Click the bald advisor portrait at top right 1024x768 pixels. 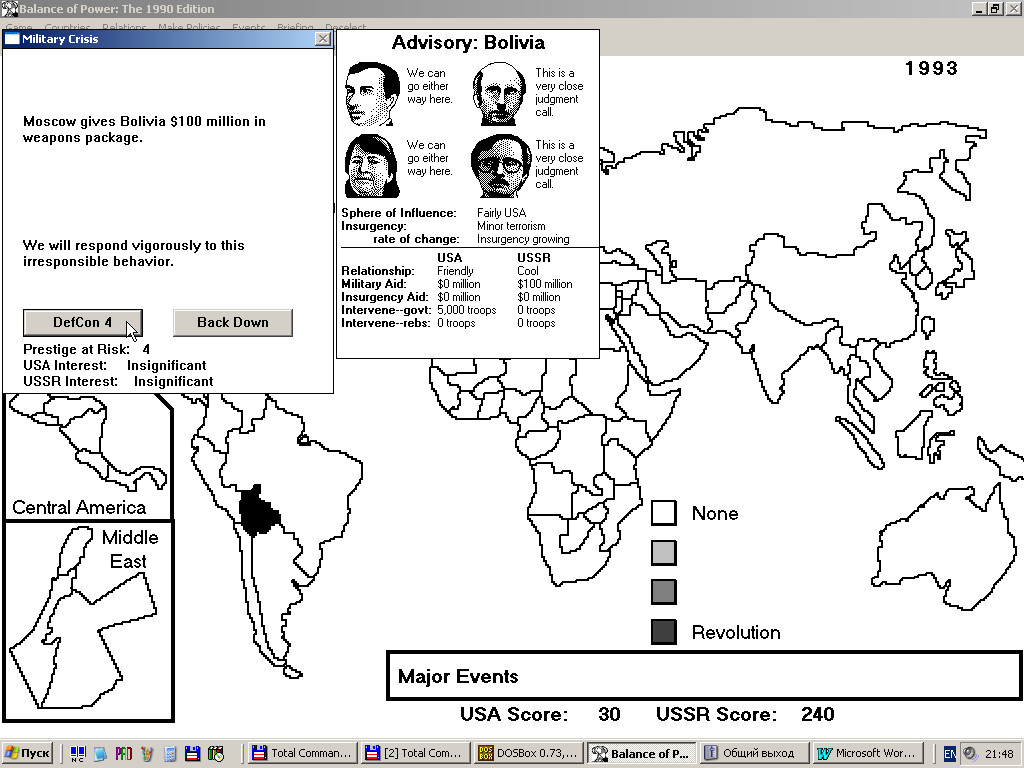tap(499, 94)
